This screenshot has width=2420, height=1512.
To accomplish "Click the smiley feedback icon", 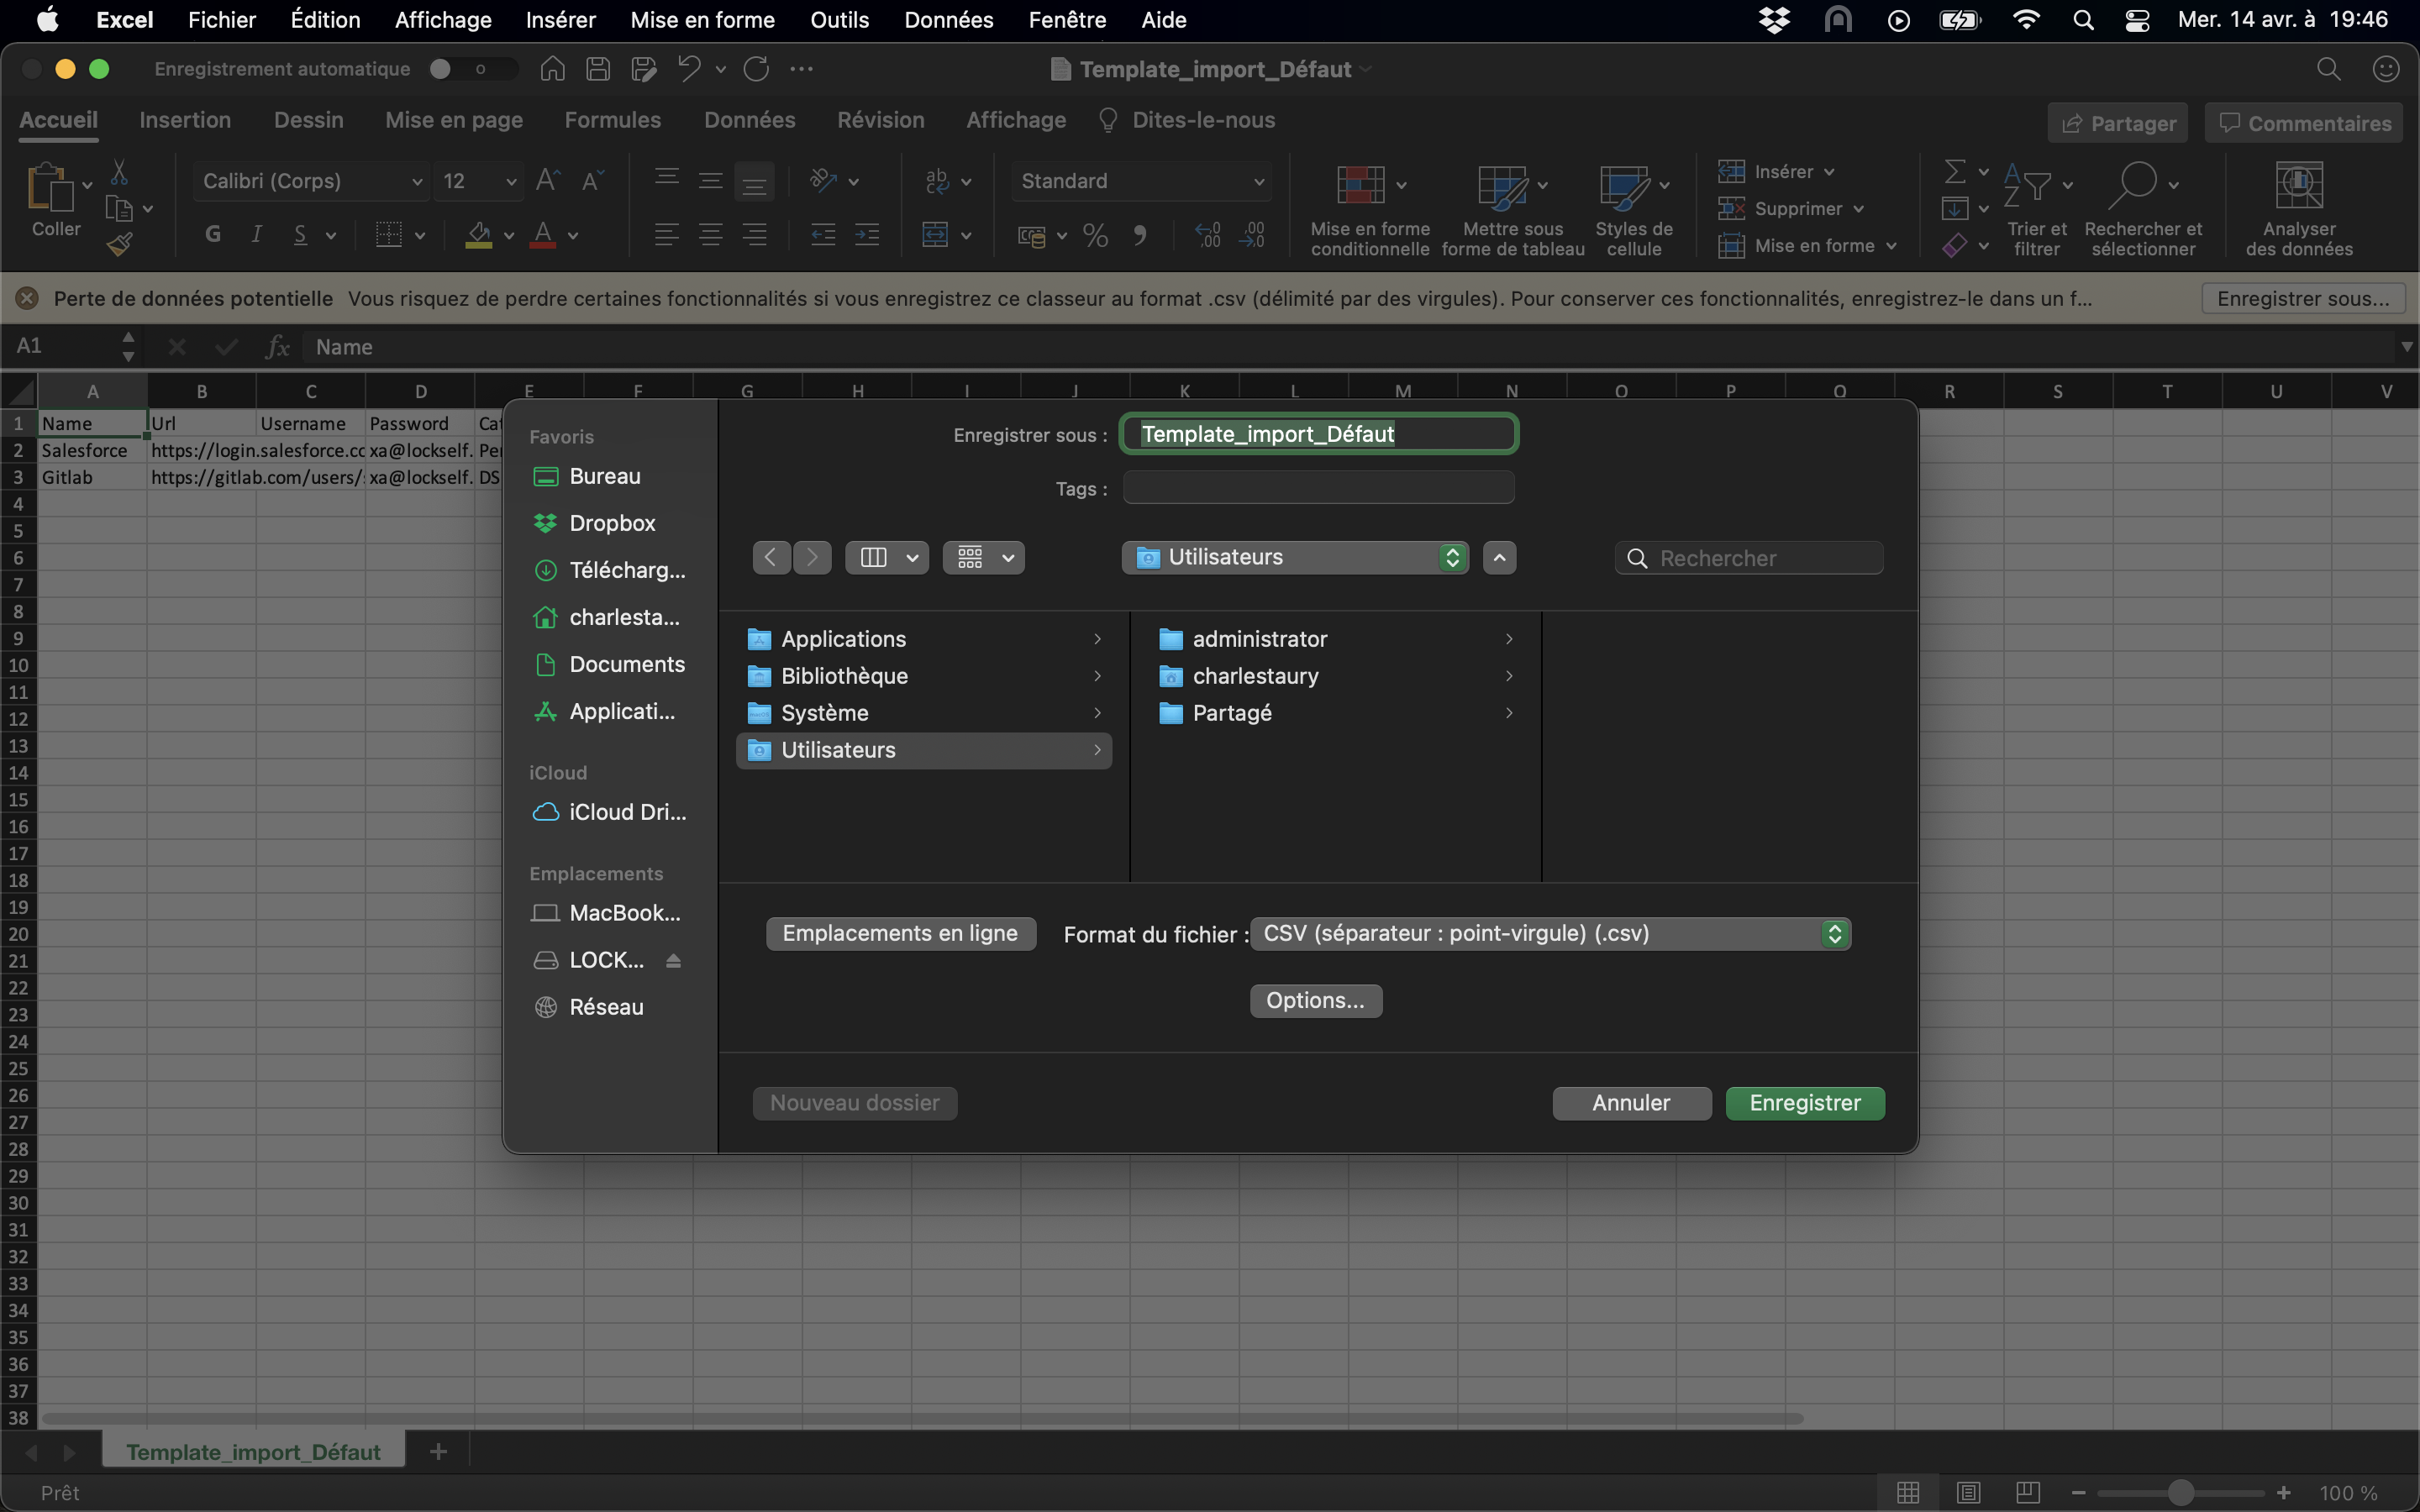I will pyautogui.click(x=2386, y=69).
